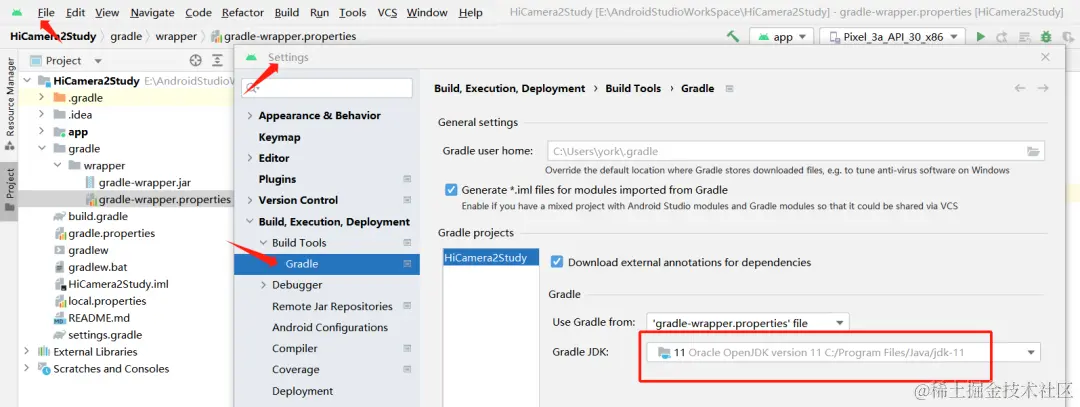Collapse the wrapper folder in project tree

tap(56, 165)
